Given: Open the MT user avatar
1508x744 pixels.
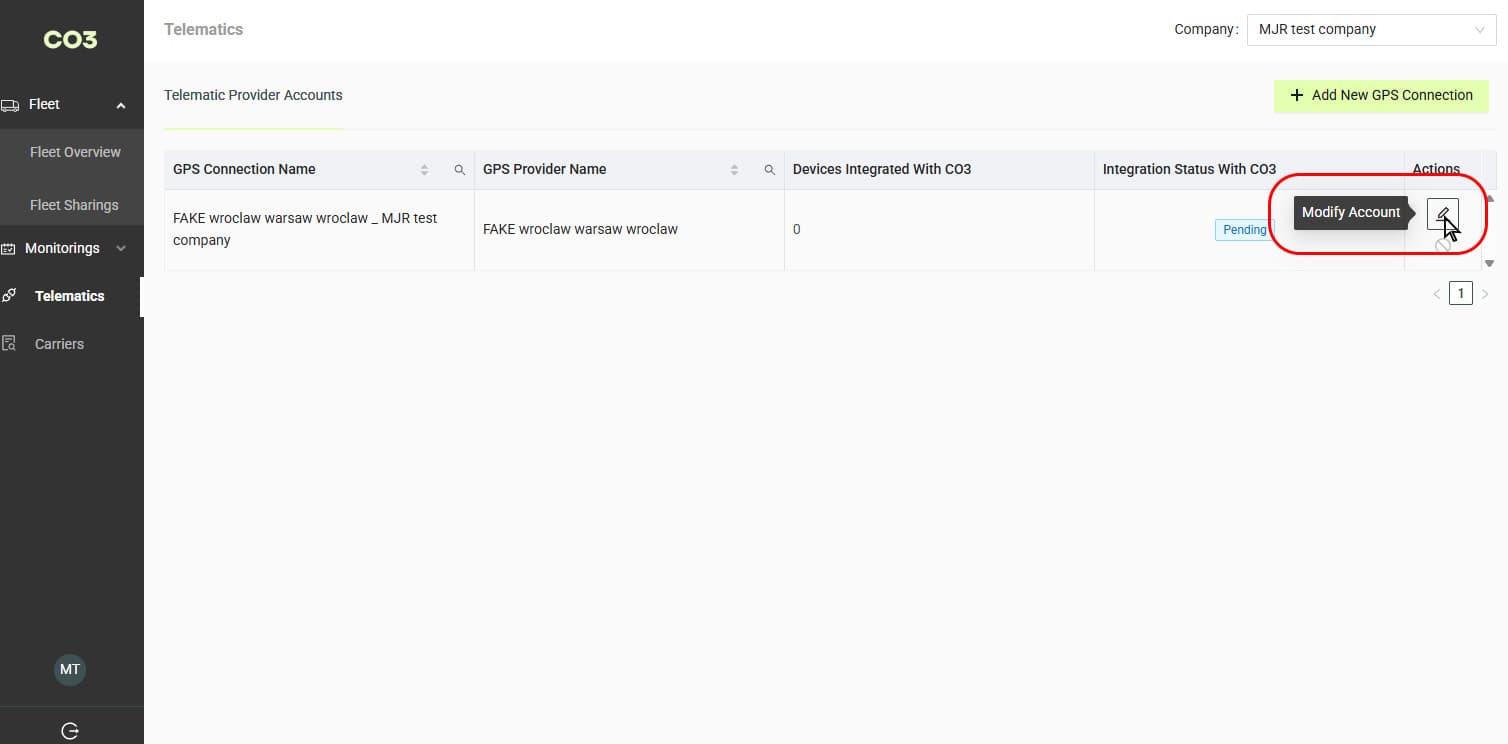Looking at the screenshot, I should 70,669.
